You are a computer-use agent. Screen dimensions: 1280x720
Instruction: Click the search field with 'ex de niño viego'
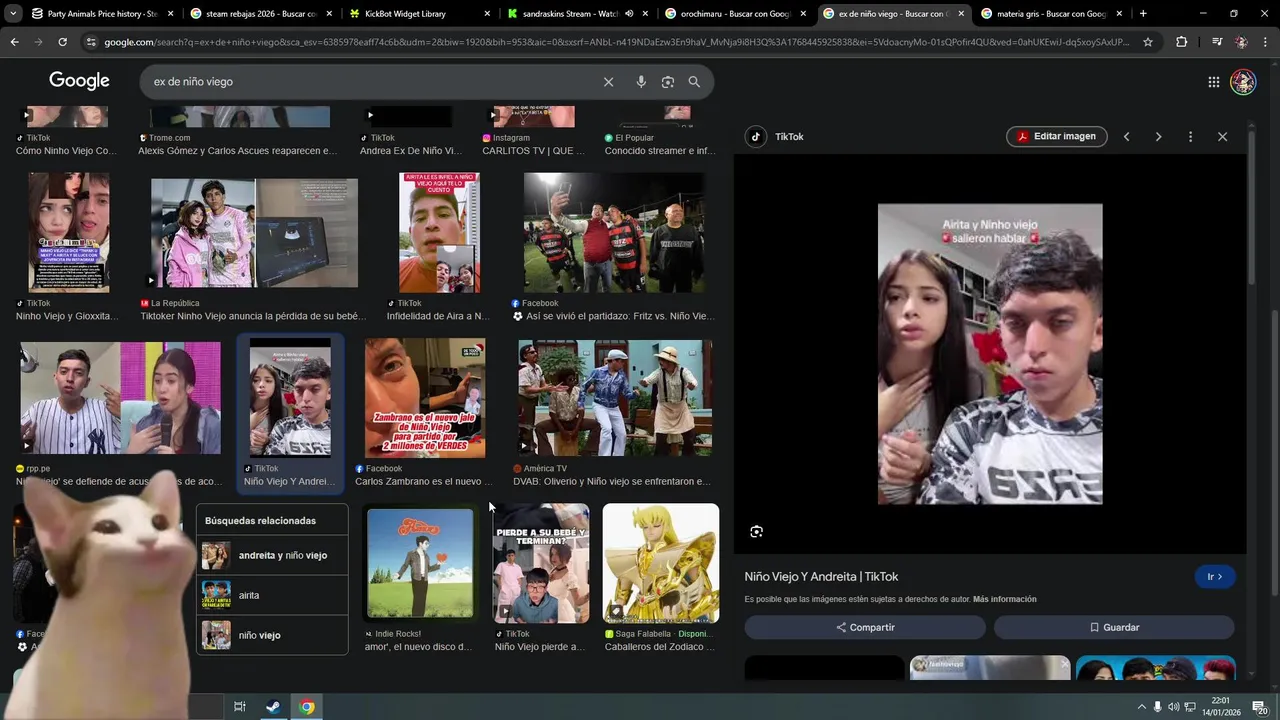[x=370, y=82]
